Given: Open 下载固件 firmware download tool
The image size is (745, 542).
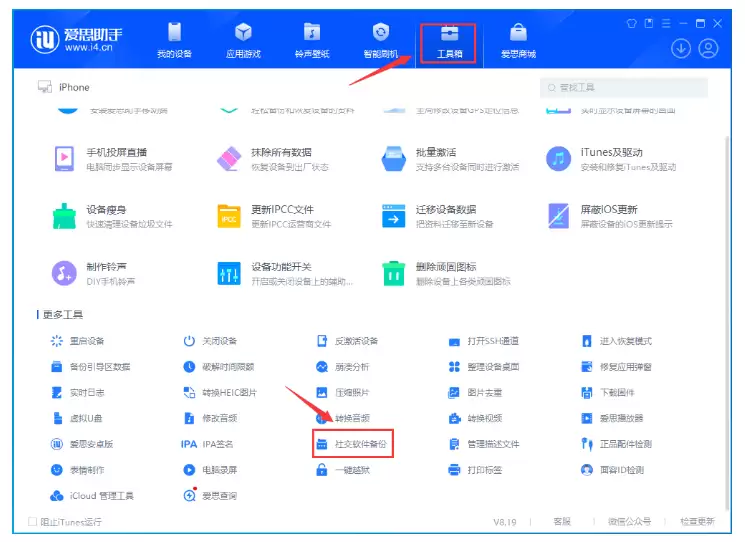Looking at the screenshot, I should click(x=608, y=392).
